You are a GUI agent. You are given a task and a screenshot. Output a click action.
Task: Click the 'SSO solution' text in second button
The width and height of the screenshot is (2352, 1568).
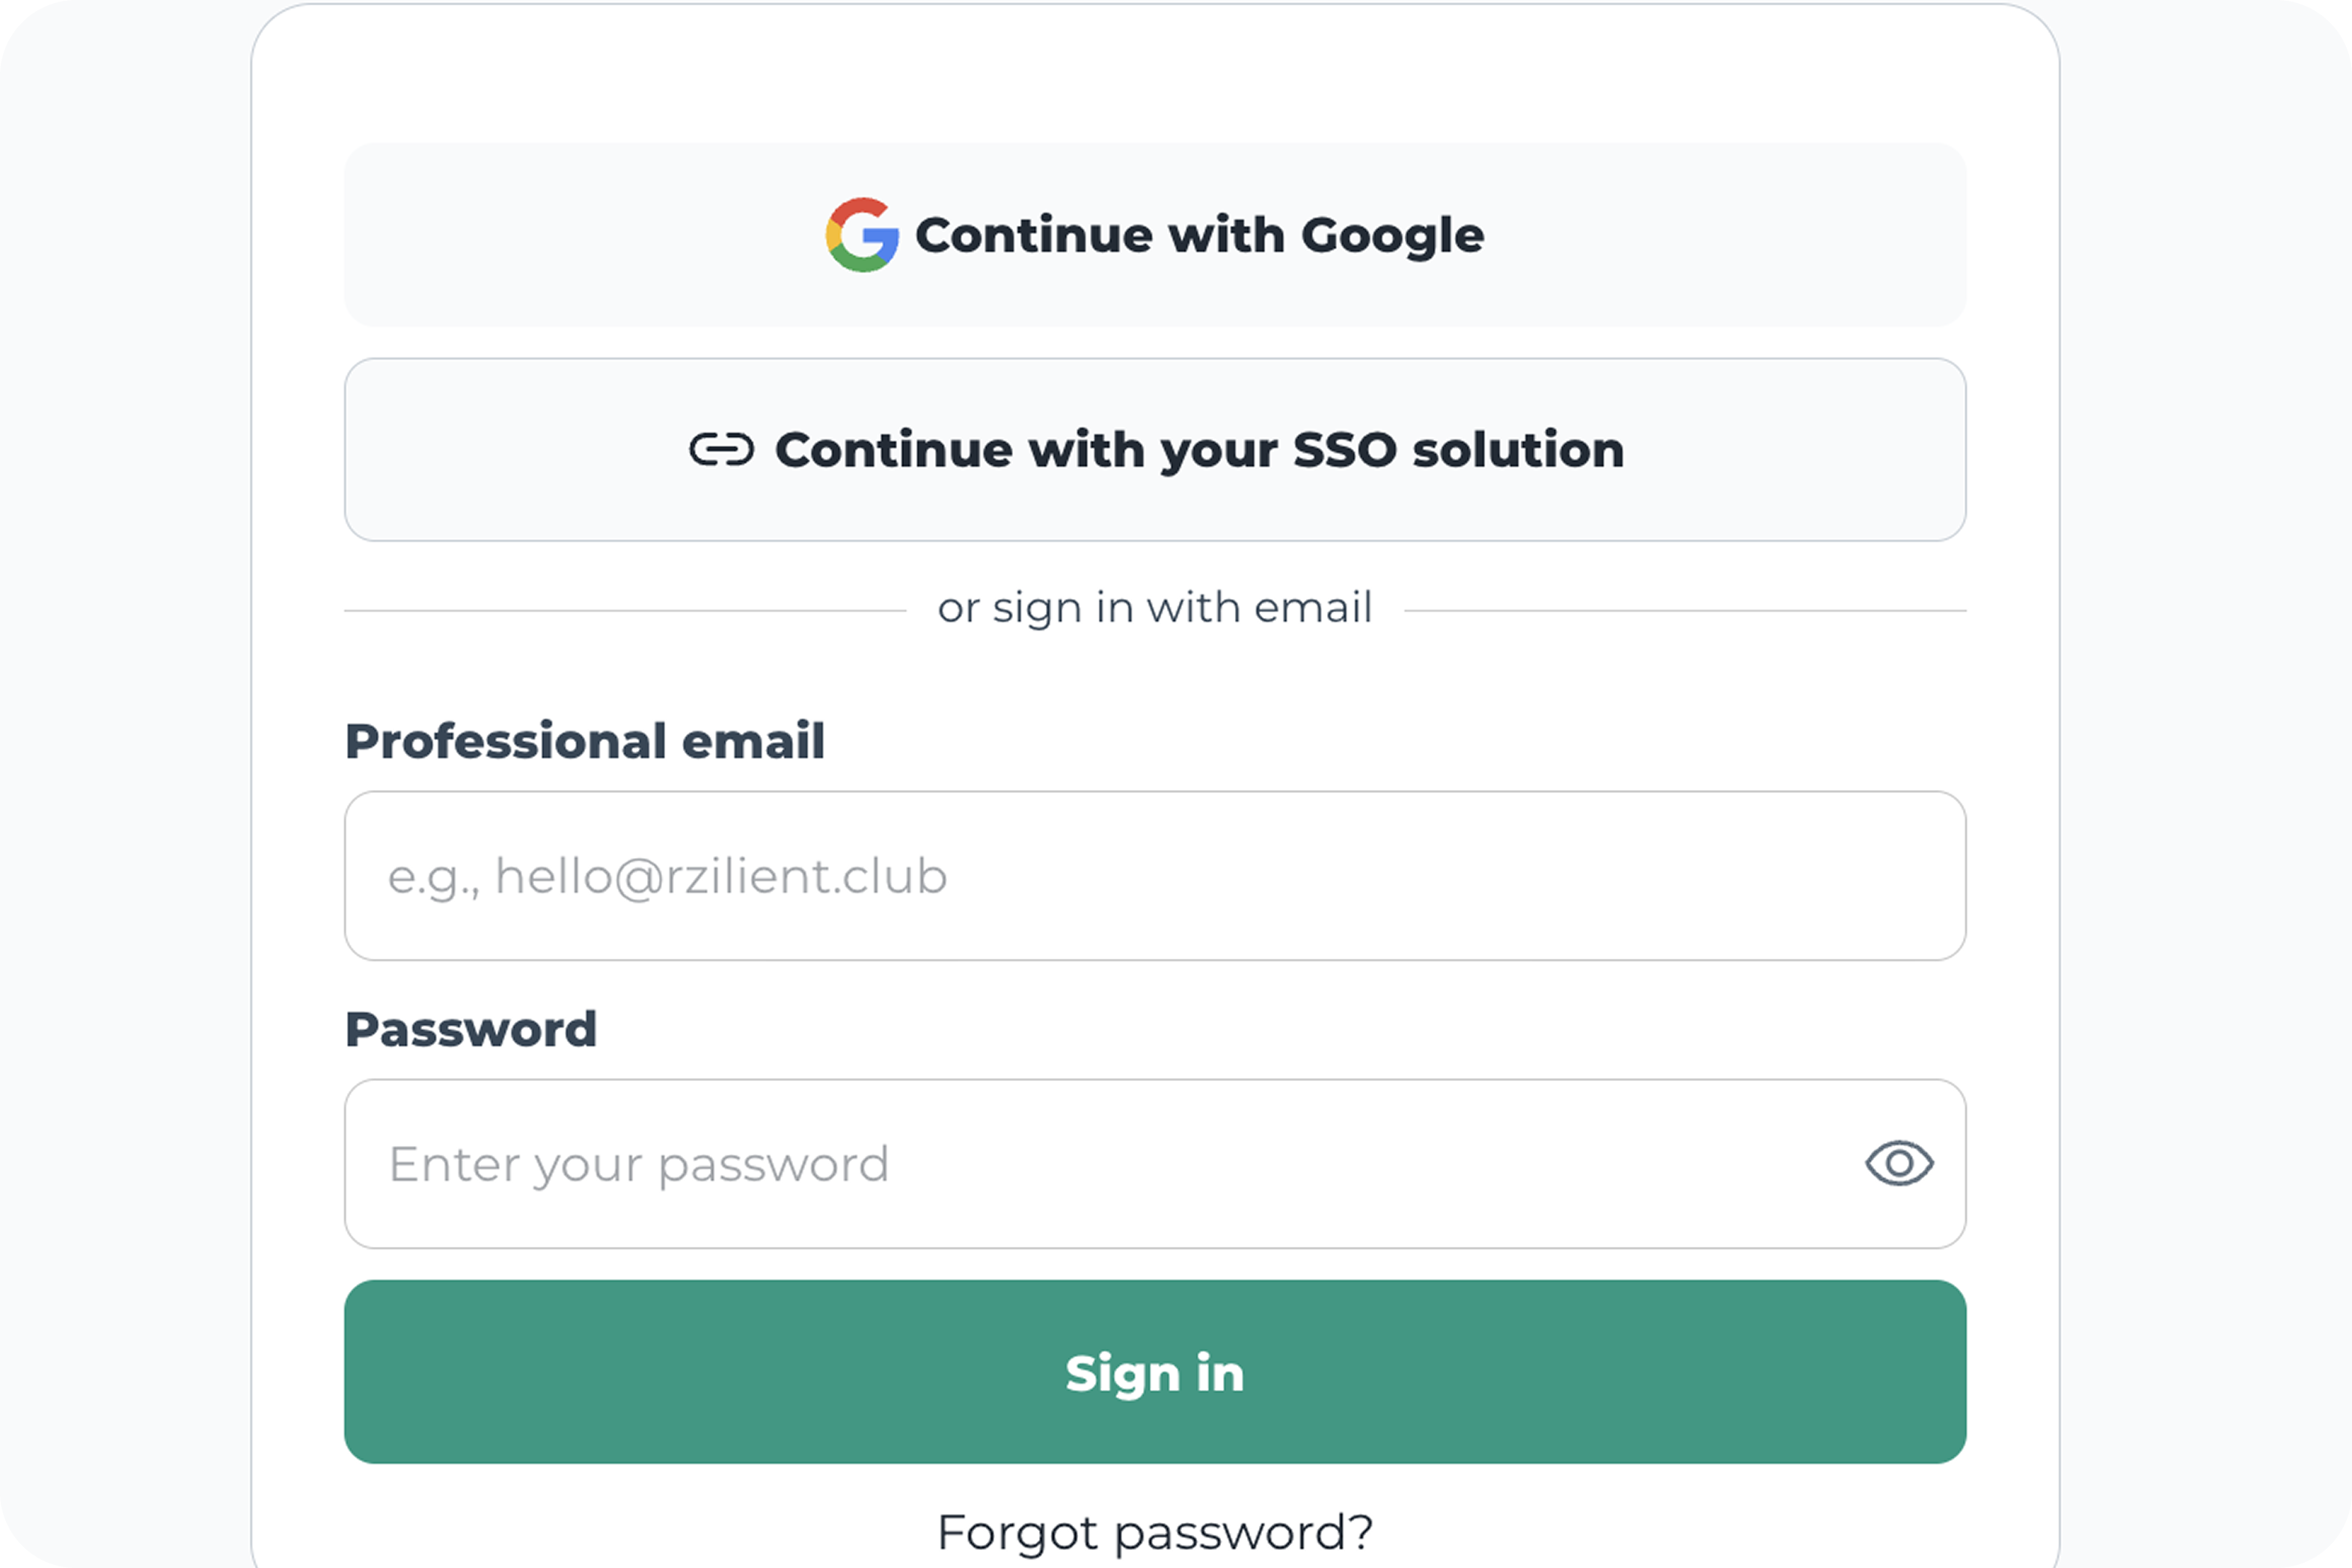[1458, 450]
